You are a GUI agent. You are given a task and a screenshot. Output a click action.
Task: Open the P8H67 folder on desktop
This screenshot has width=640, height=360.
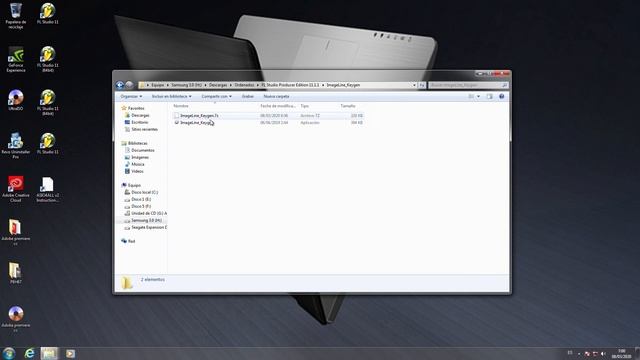pos(16,273)
